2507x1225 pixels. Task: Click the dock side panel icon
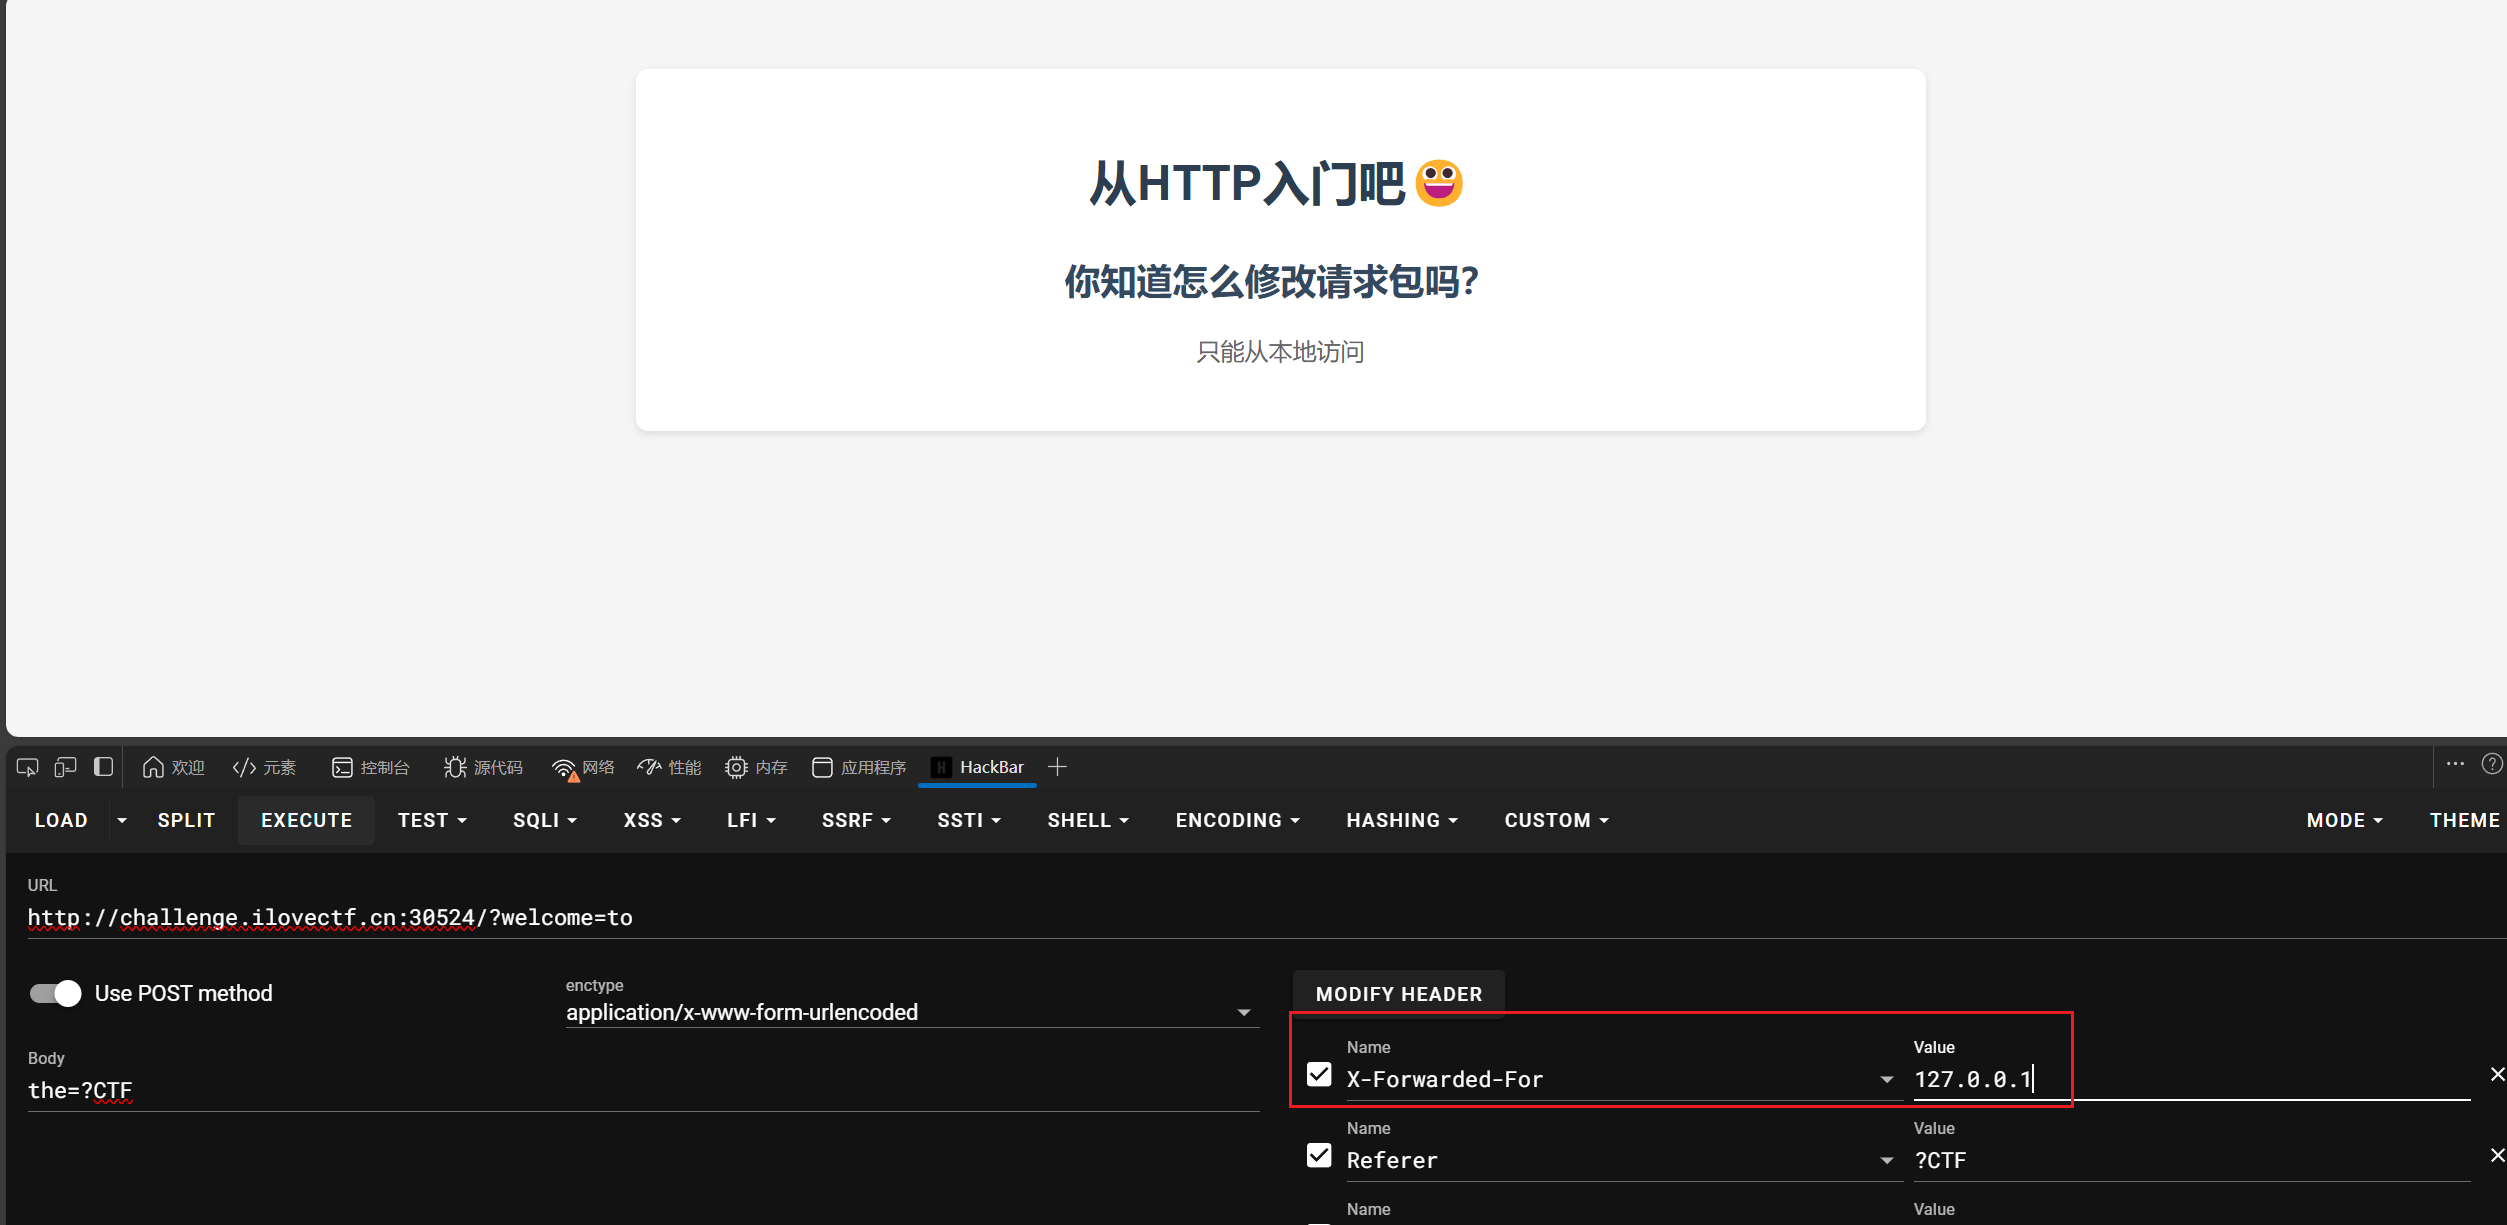point(103,767)
